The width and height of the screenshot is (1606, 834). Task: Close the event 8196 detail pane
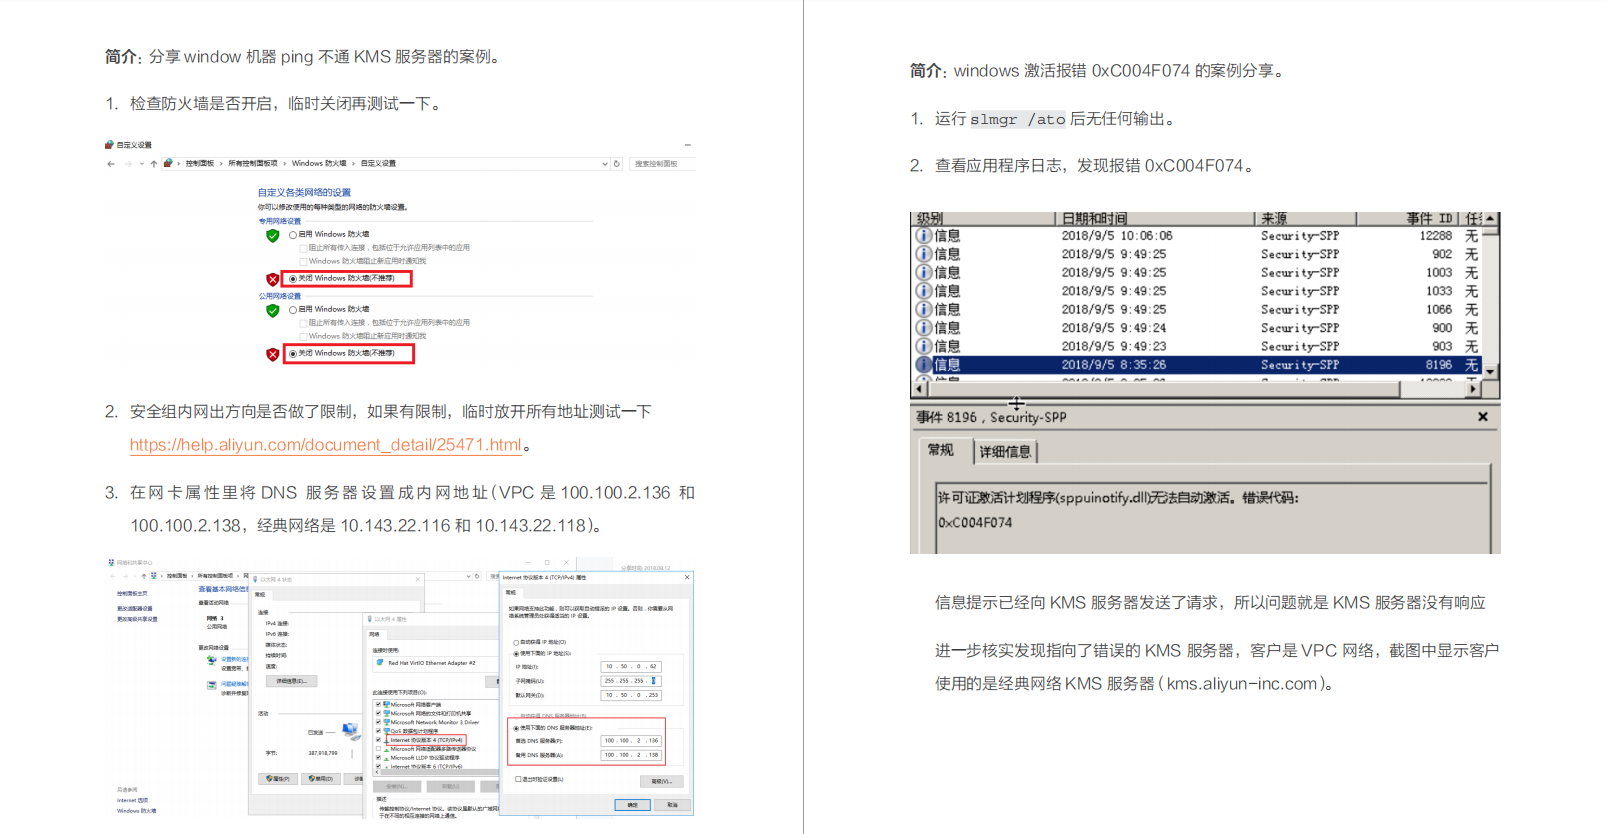(x=1483, y=417)
